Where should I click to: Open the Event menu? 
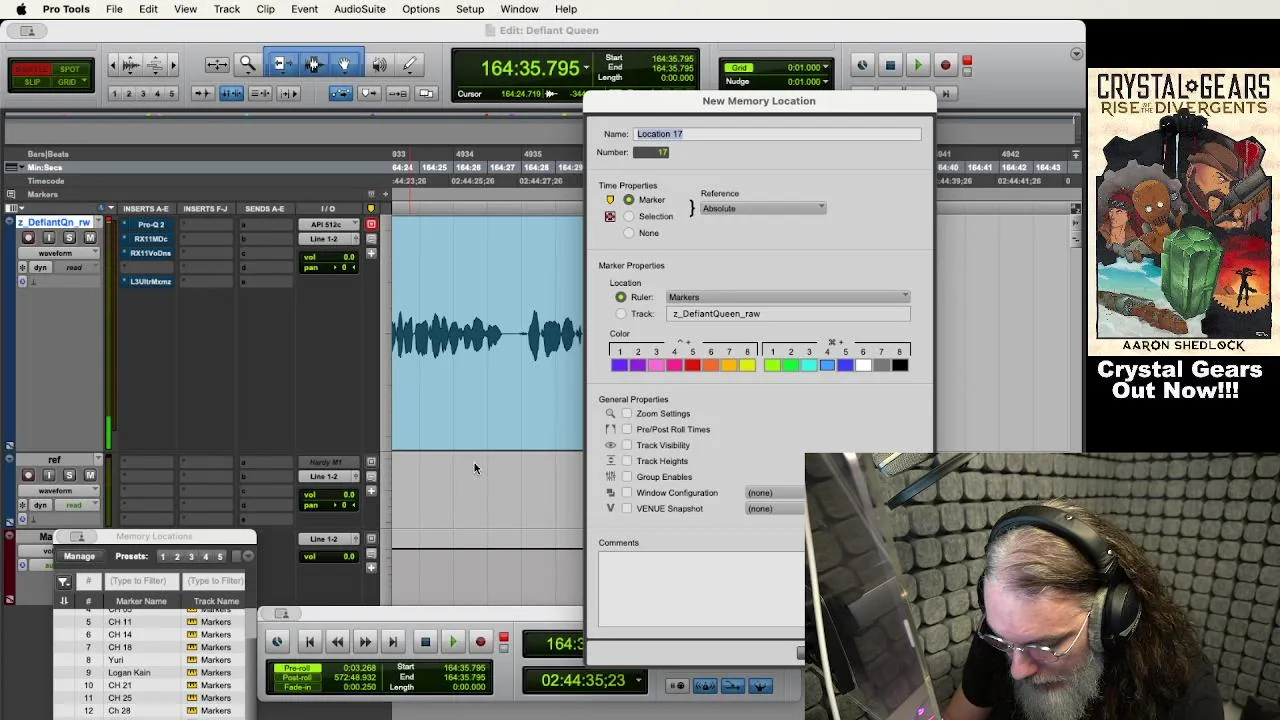(x=304, y=9)
